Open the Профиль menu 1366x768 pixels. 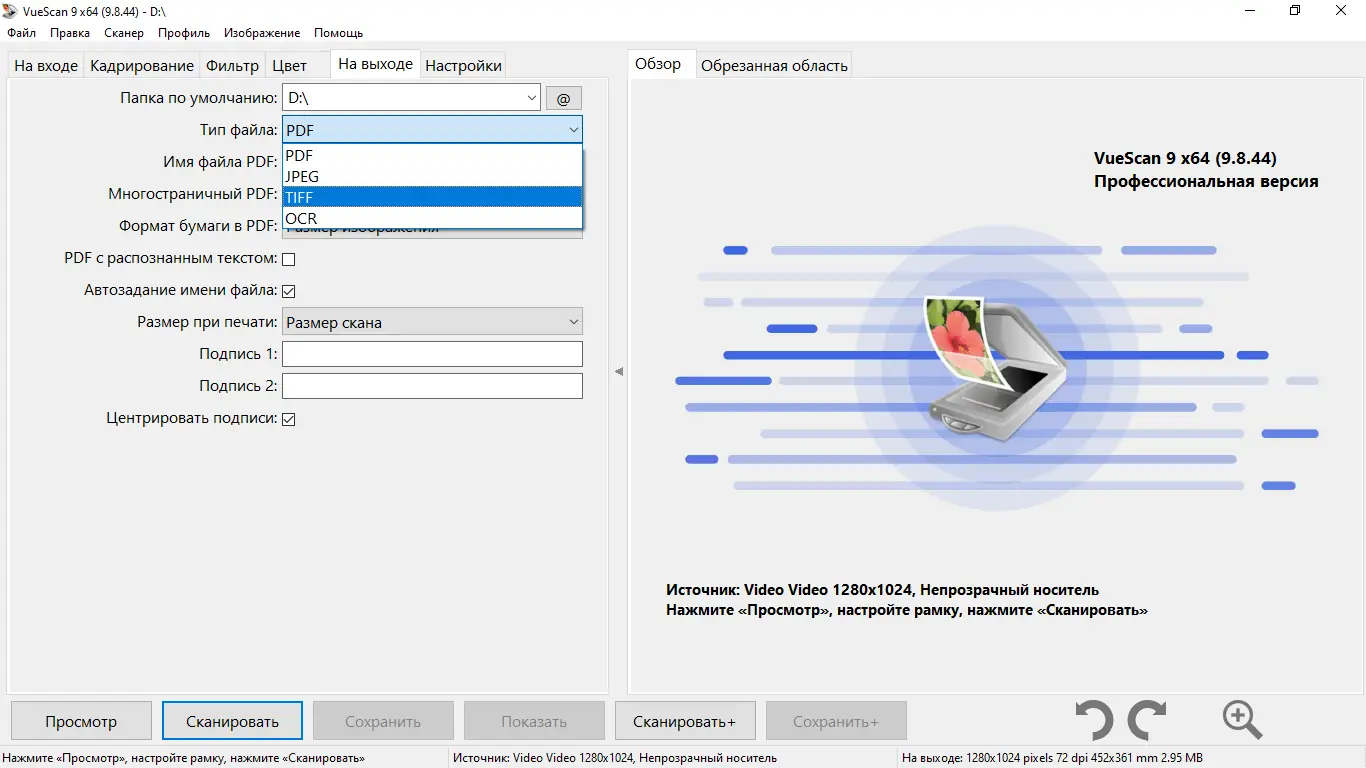point(184,33)
